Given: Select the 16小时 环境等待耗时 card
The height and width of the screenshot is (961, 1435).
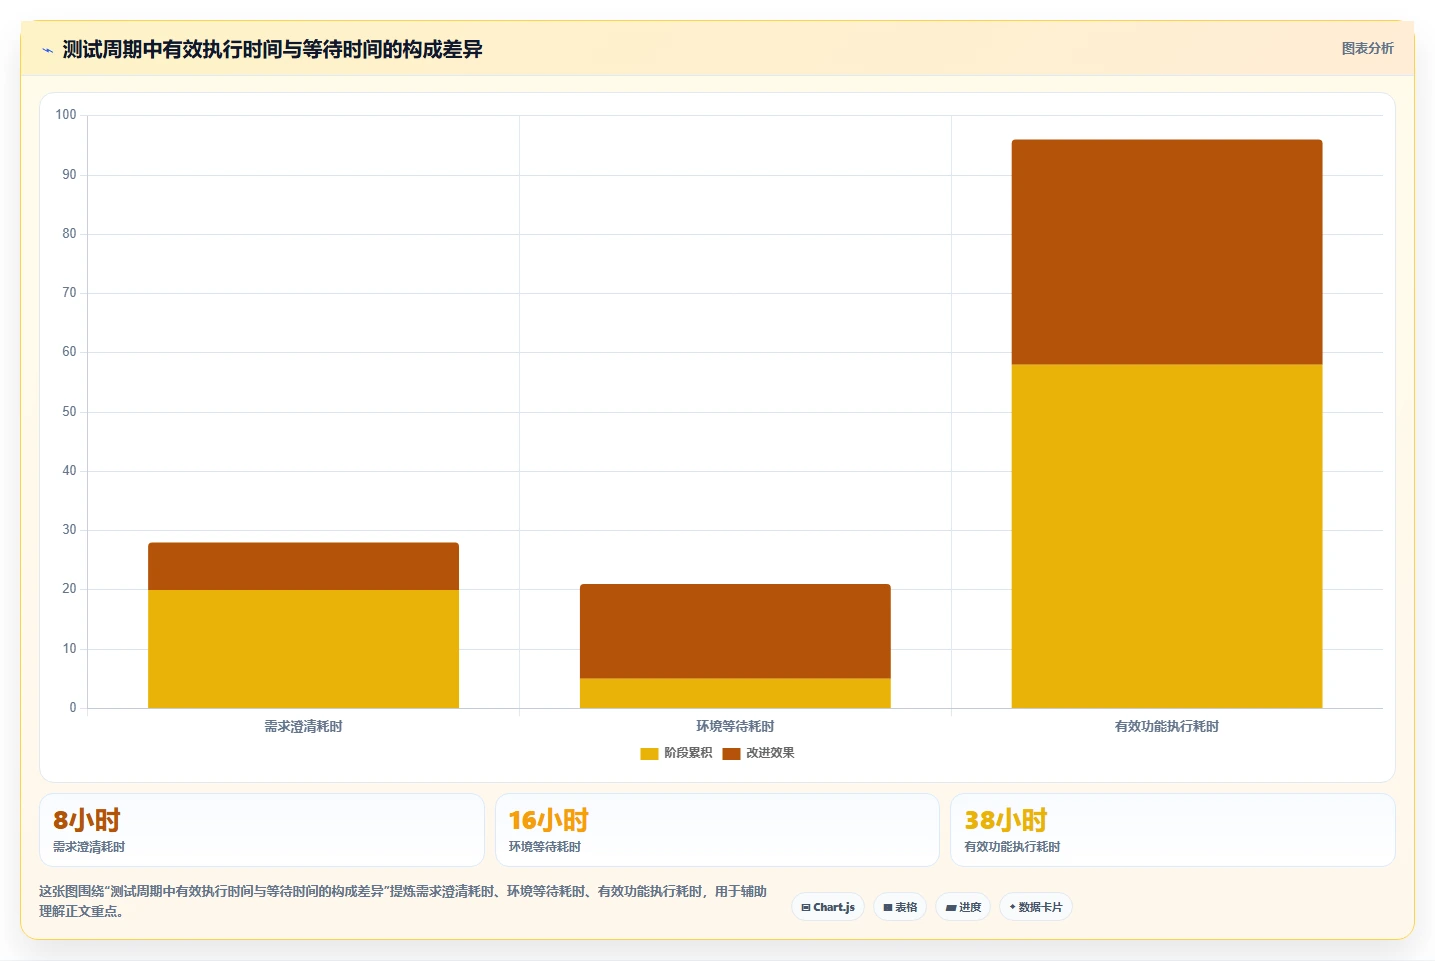Looking at the screenshot, I should click(717, 830).
